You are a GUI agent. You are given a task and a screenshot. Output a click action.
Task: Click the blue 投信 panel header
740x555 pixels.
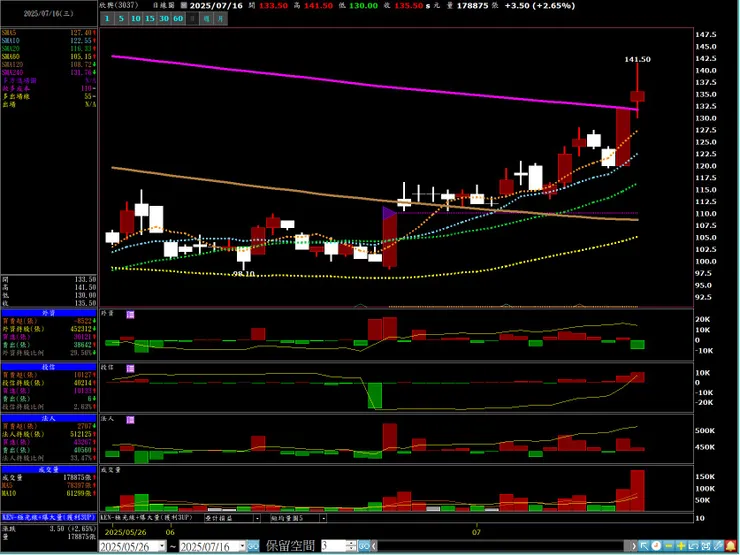(x=49, y=367)
